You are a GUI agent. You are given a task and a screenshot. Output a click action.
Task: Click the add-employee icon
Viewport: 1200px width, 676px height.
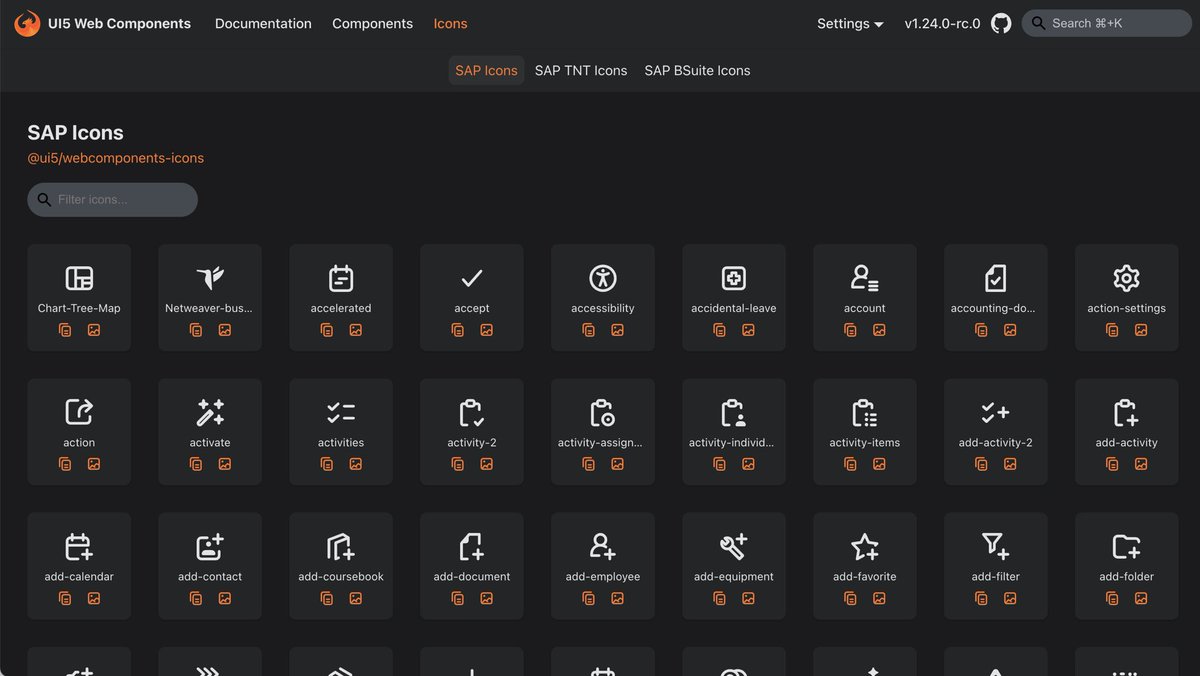pos(603,546)
